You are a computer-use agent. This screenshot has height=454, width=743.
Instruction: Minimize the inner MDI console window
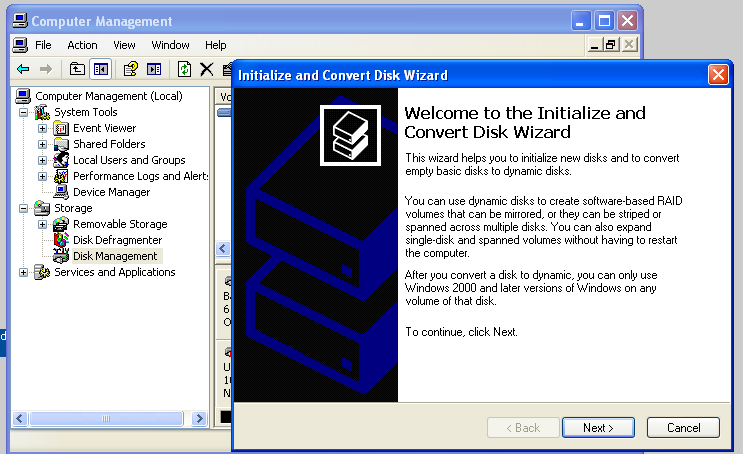(595, 45)
